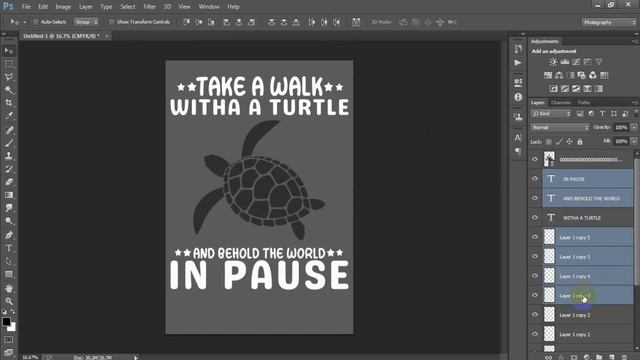Toggle Quick Mask mode
Image resolution: width=640 pixels, height=360 pixels.
(9, 340)
